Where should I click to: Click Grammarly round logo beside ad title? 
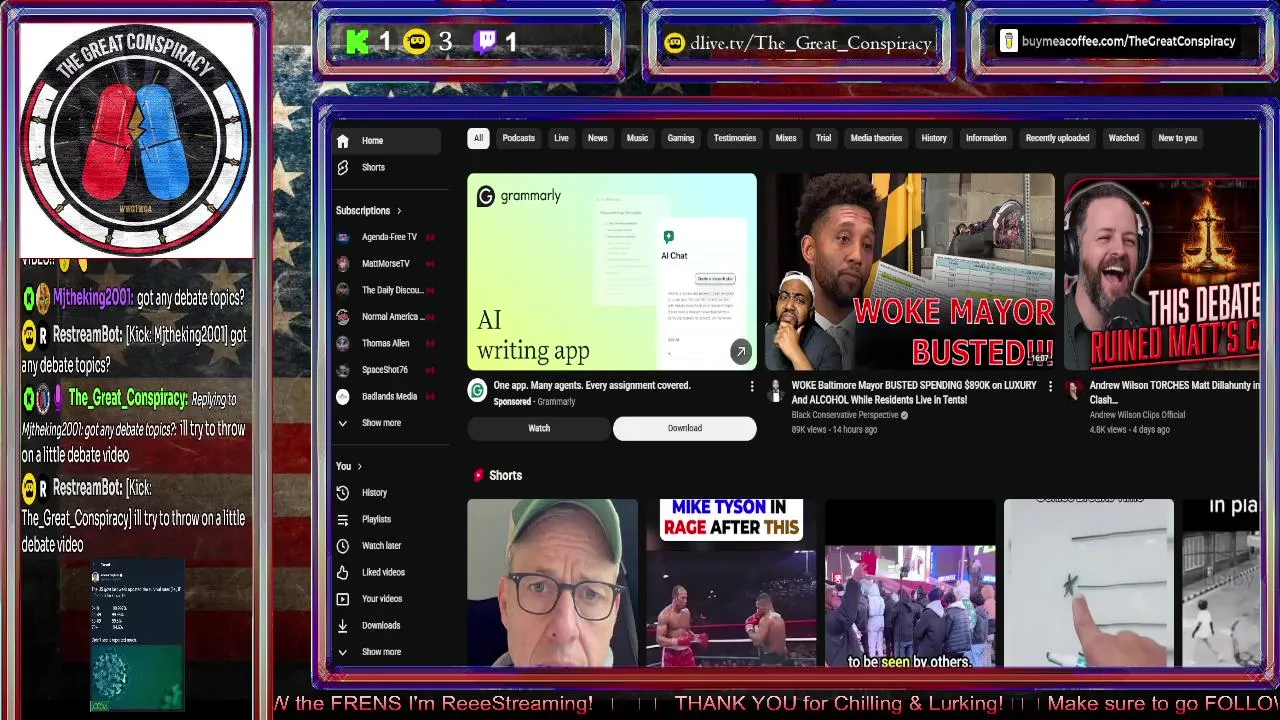point(478,390)
